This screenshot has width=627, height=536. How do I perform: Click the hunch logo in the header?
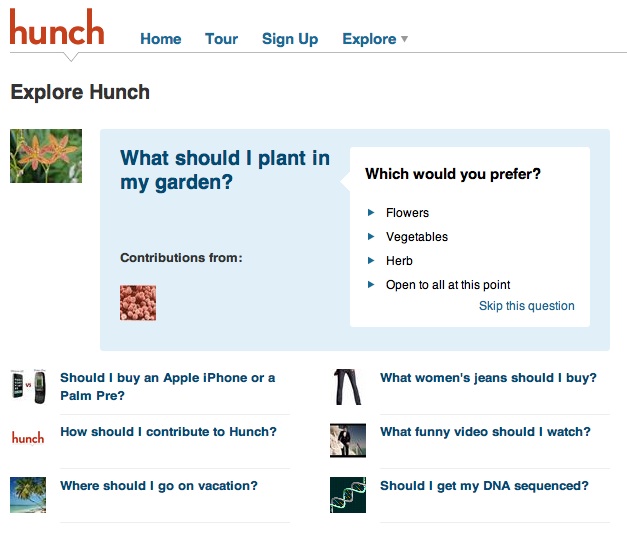[57, 26]
